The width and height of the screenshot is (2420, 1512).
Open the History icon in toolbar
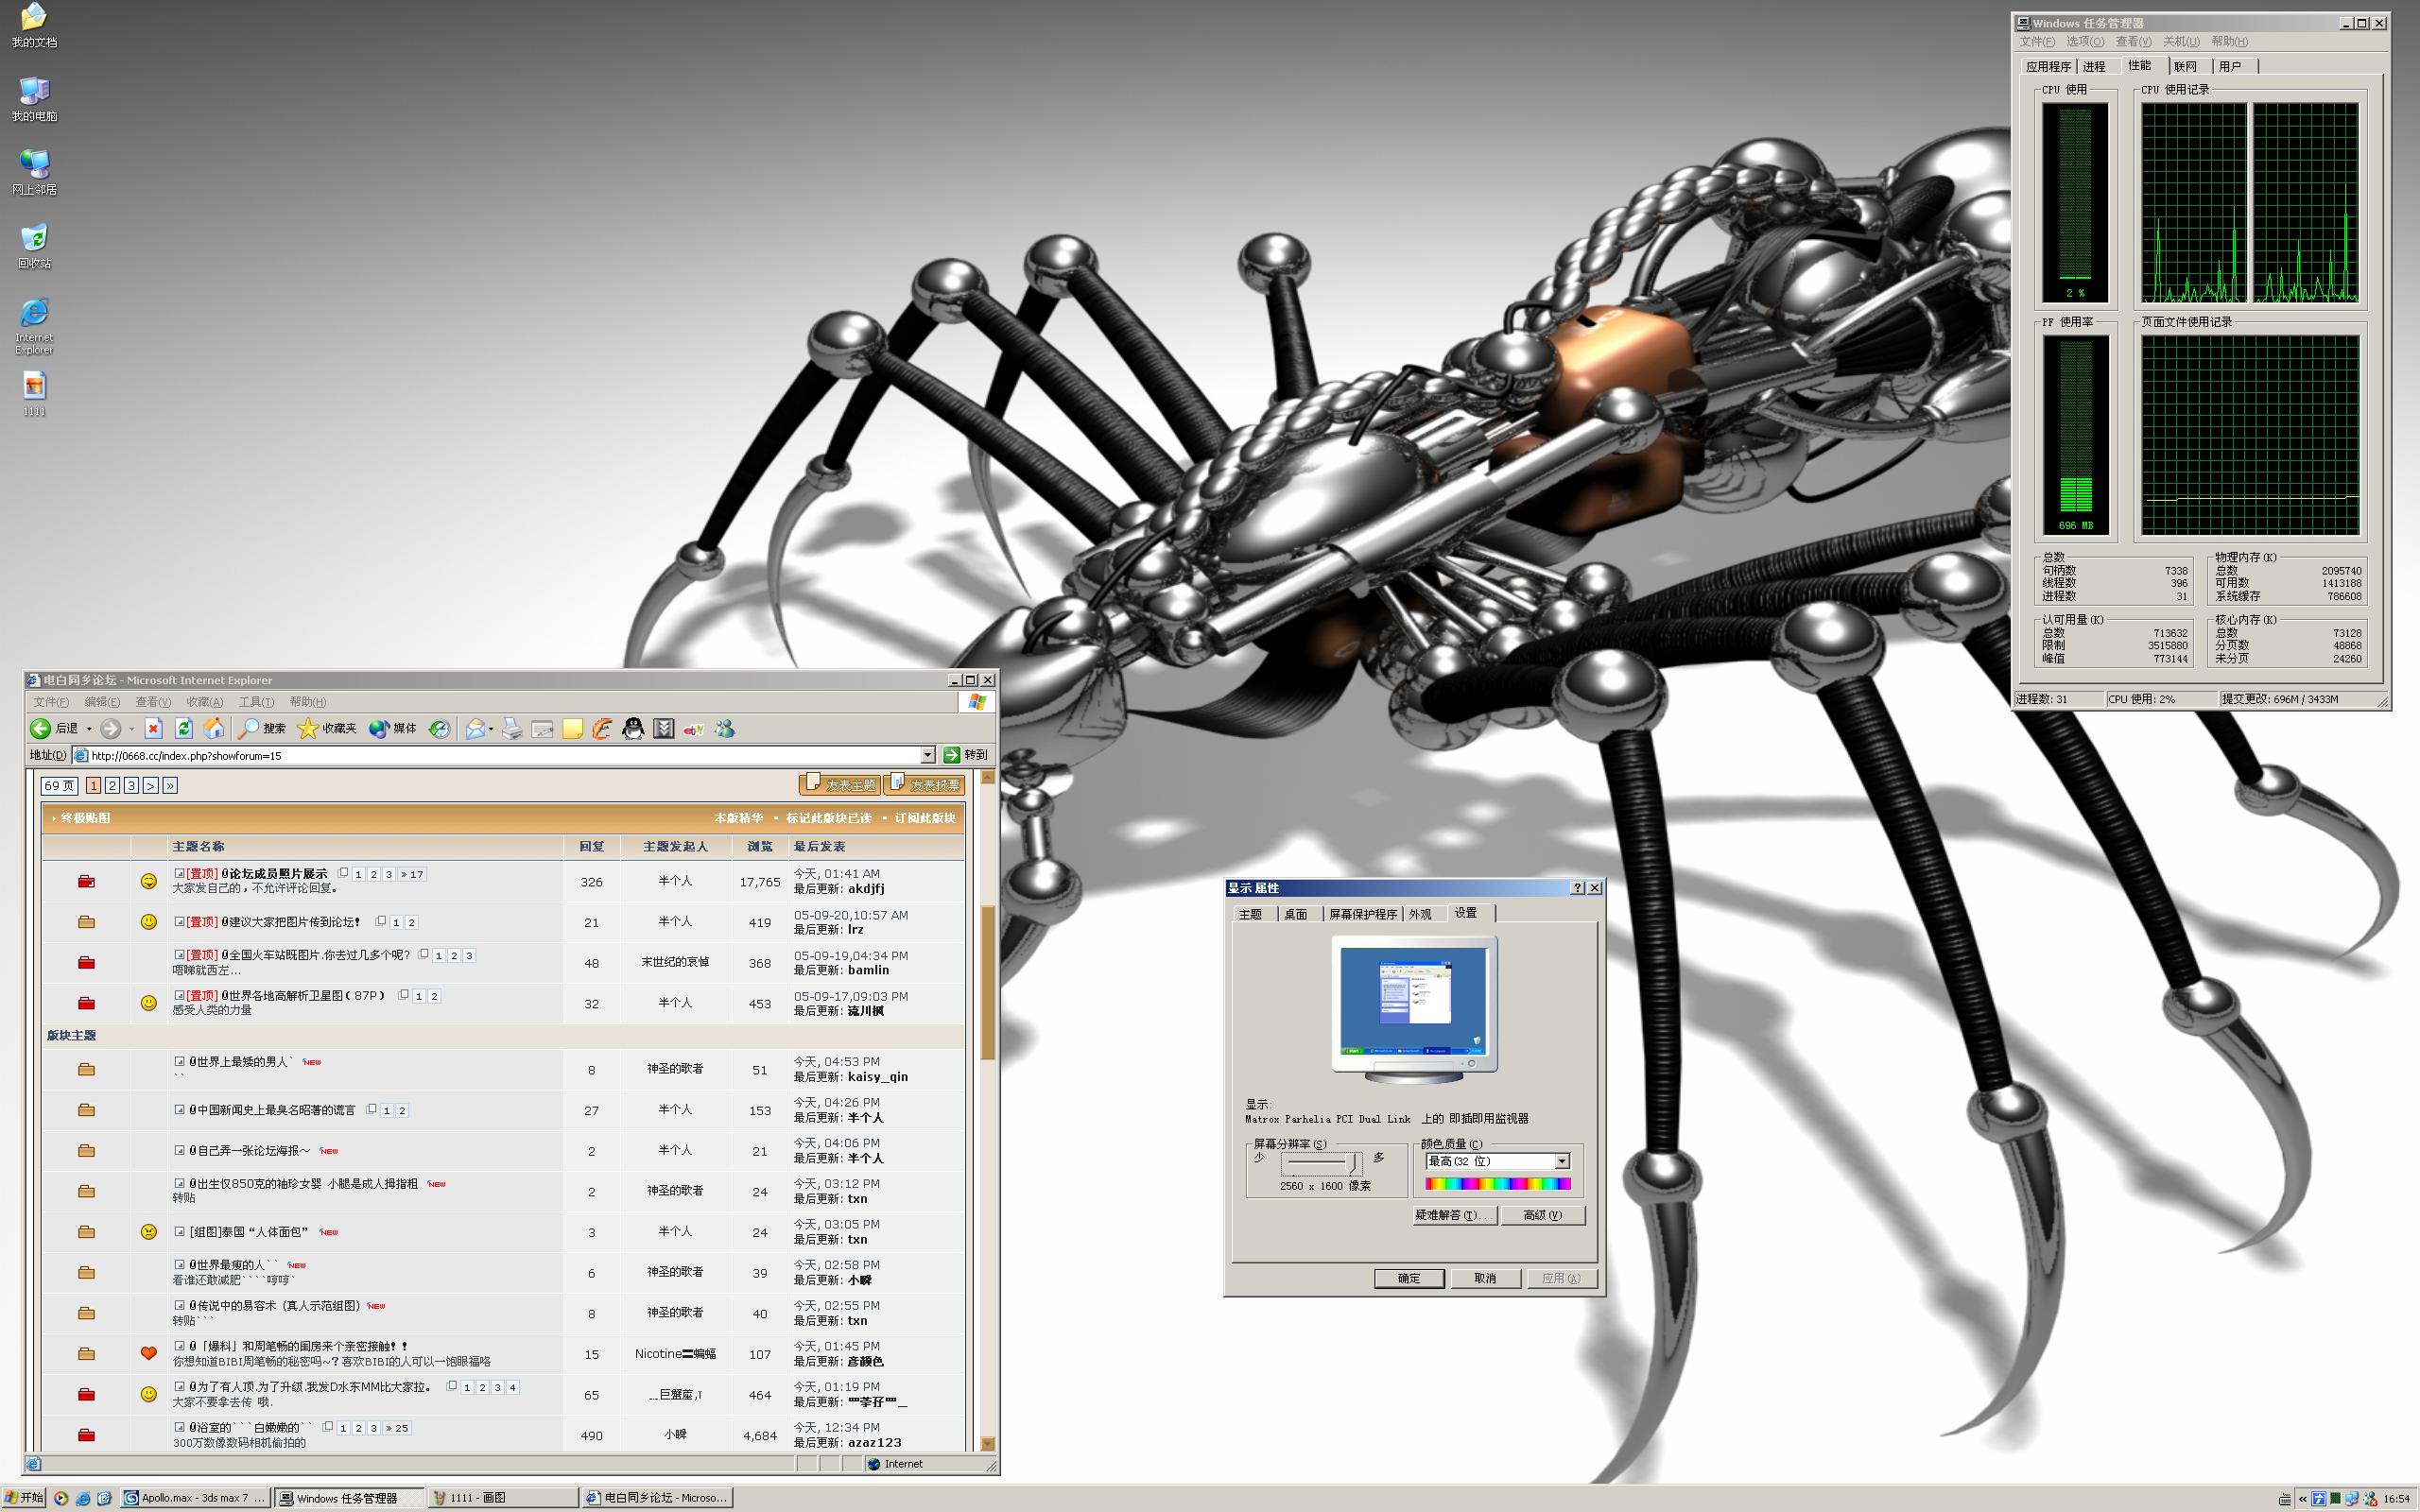439,729
